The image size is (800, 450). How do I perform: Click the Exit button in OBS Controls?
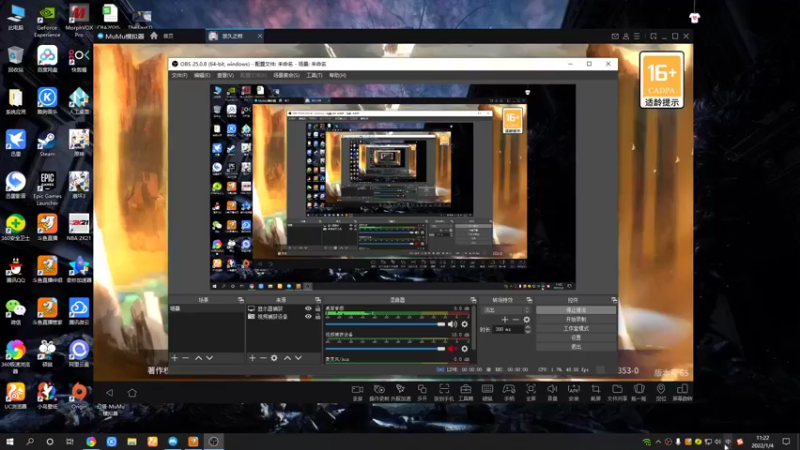[576, 346]
